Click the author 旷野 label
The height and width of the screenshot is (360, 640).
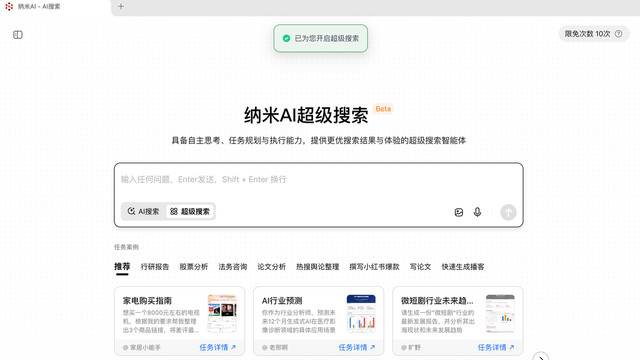[411, 348]
